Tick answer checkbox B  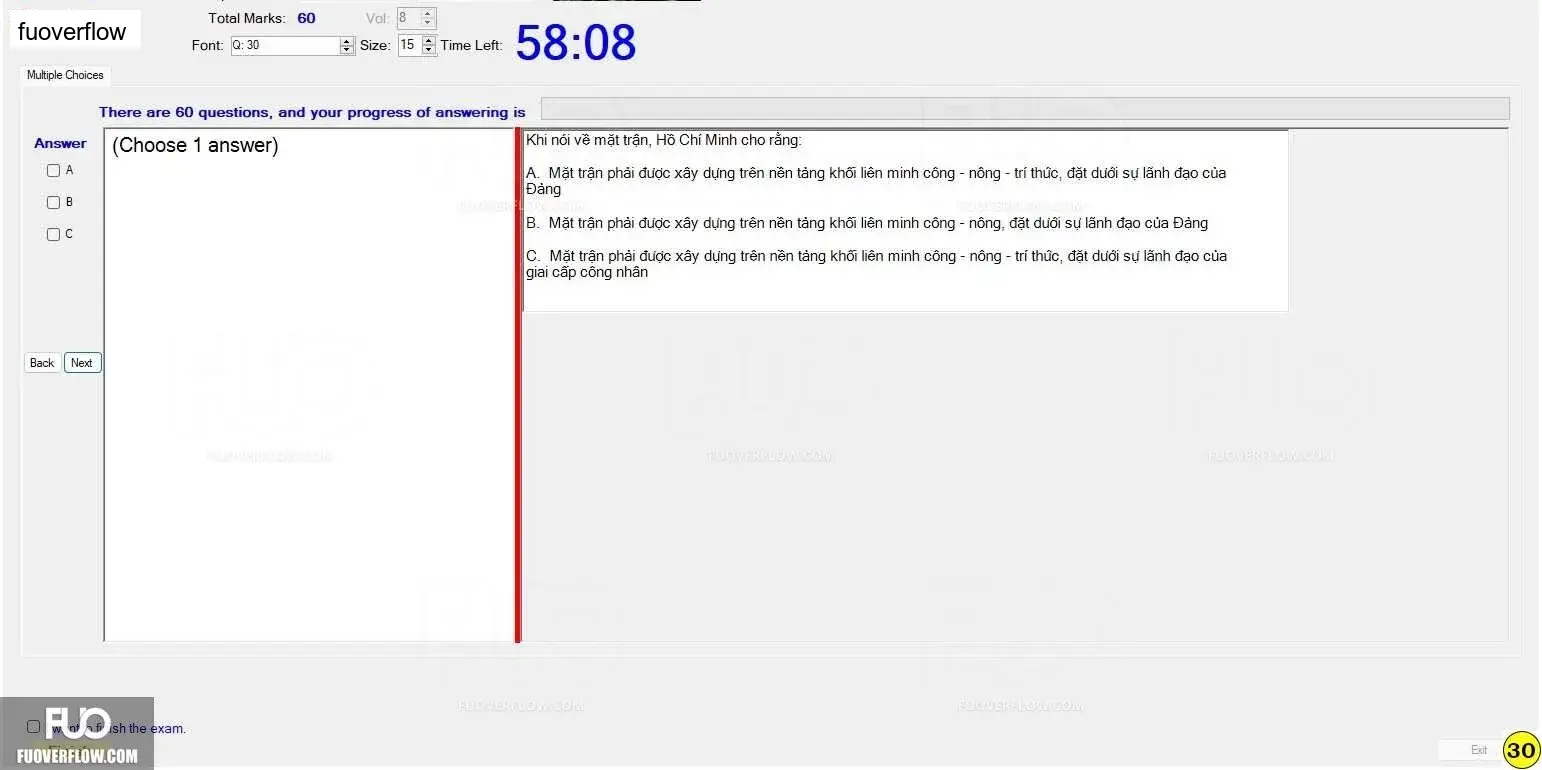pos(54,203)
